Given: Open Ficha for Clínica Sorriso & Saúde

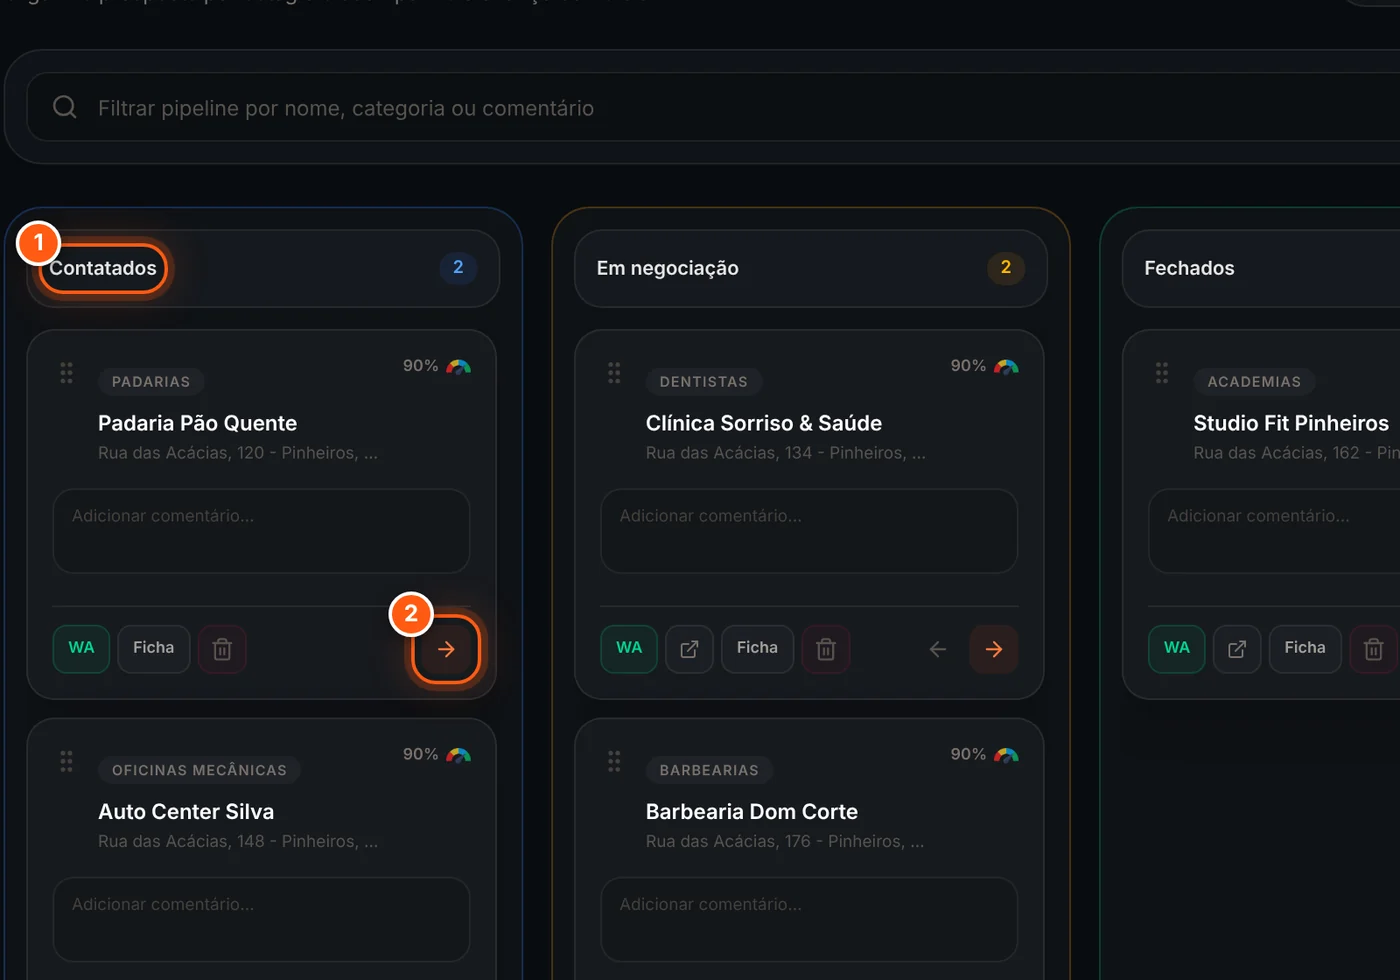Looking at the screenshot, I should click(757, 648).
